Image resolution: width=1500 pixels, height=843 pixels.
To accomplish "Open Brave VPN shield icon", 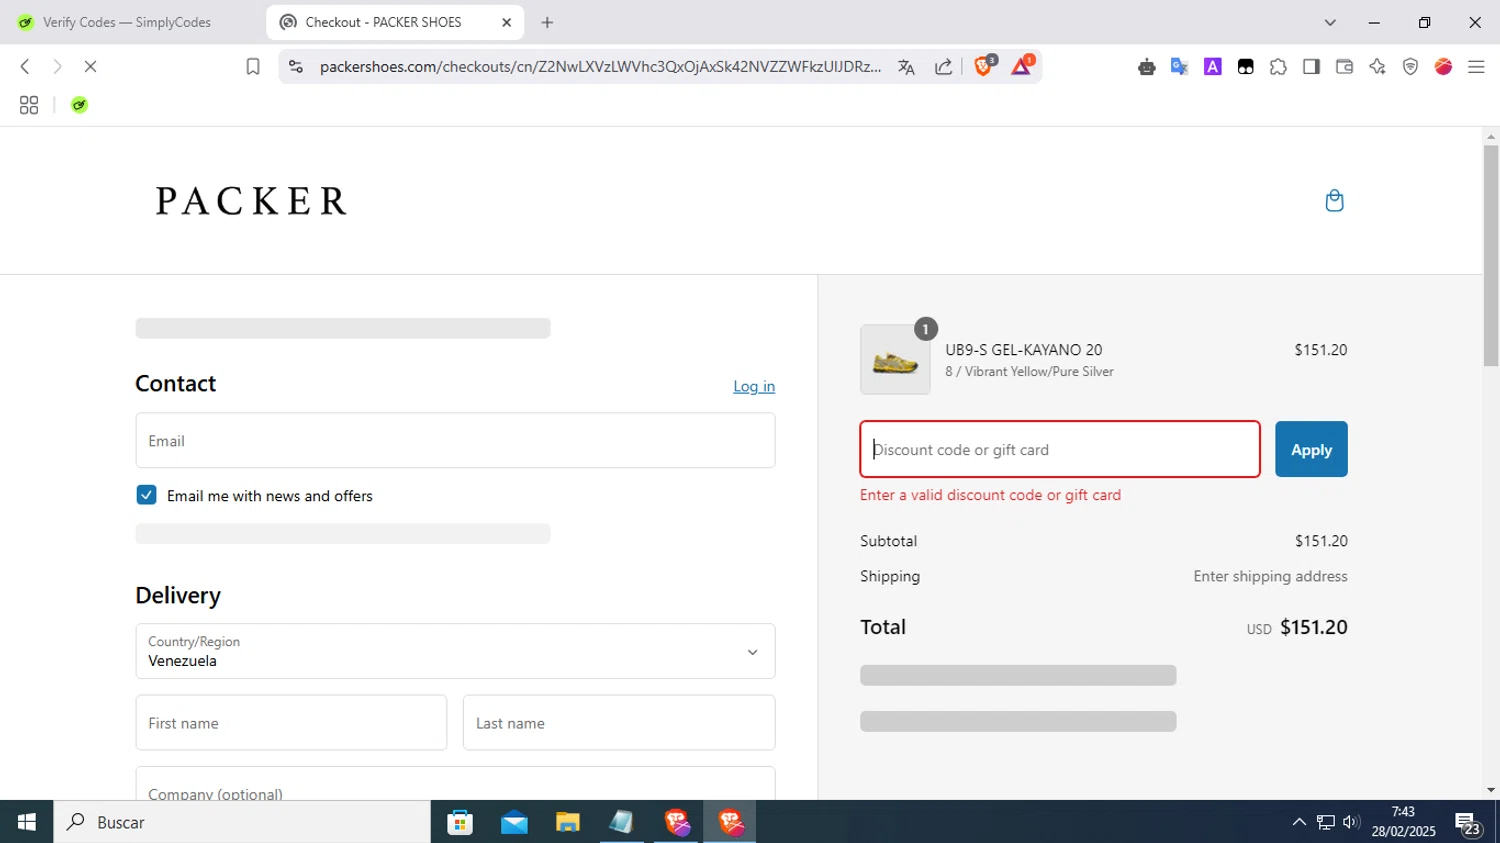I will [x=1410, y=67].
